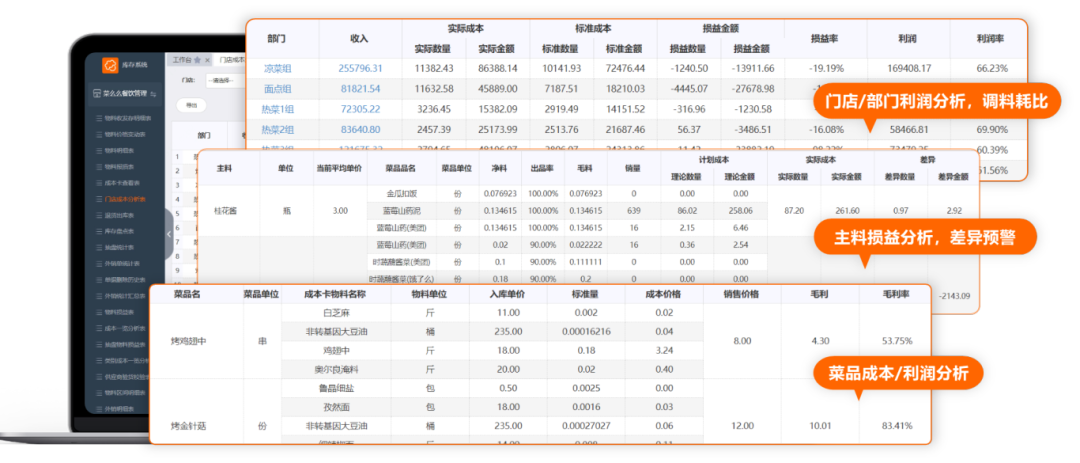Click the 实际成本 group header
Image resolution: width=1080 pixels, height=463 pixels.
(466, 29)
